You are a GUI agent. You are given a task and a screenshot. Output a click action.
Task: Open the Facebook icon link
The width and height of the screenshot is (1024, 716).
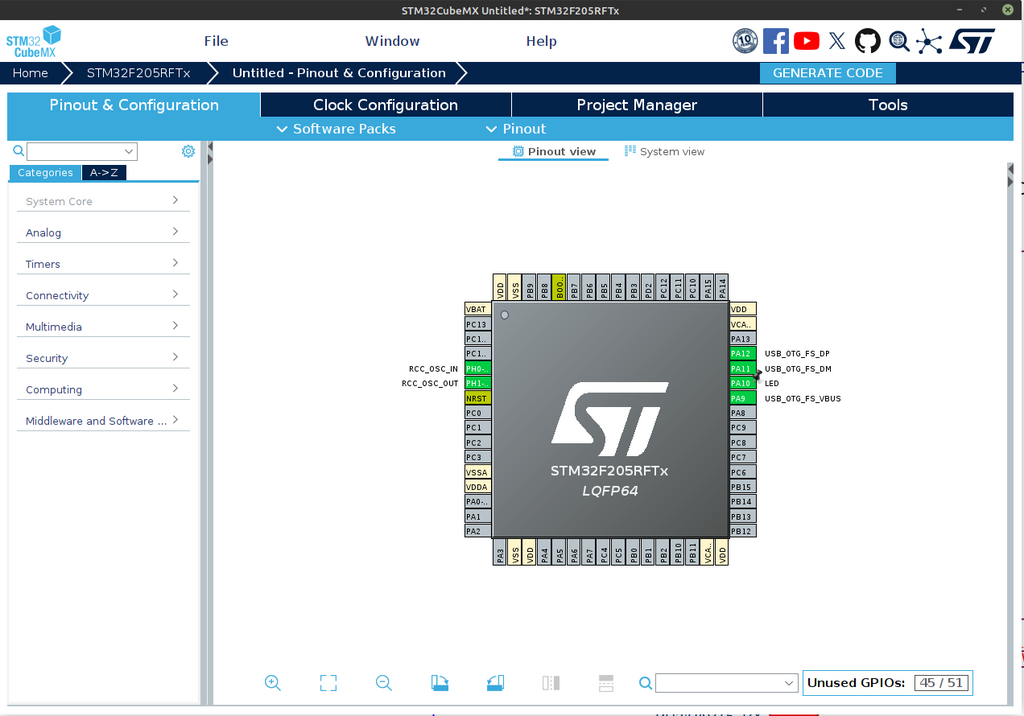776,41
